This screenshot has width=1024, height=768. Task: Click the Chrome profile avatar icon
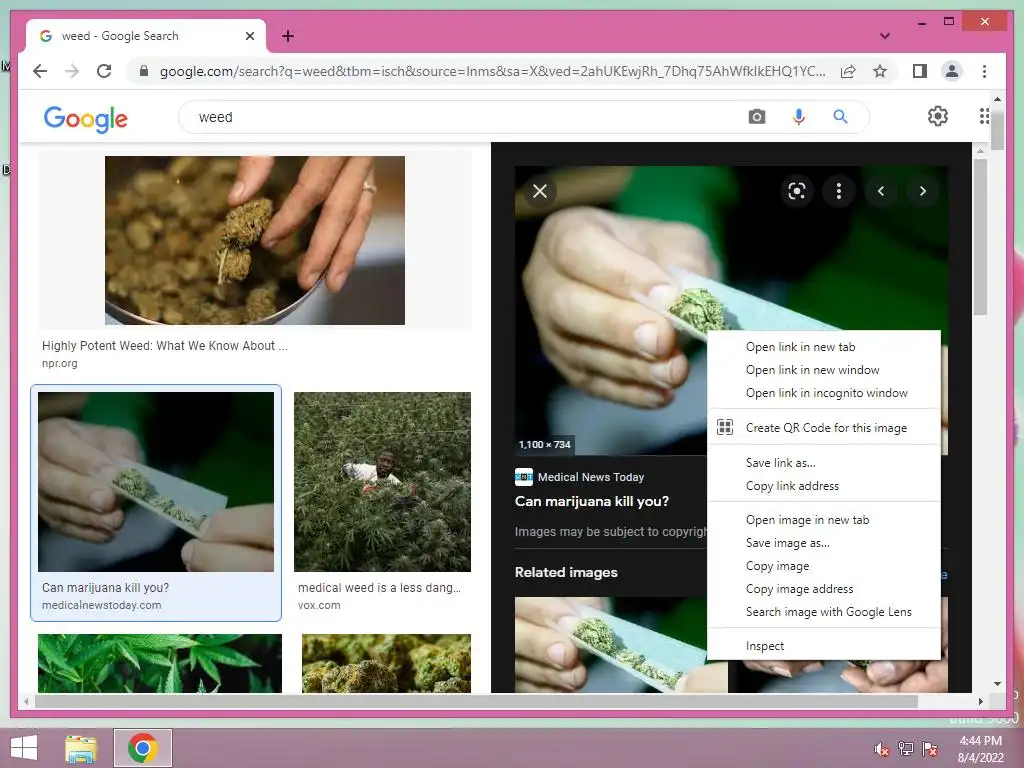[x=952, y=71]
